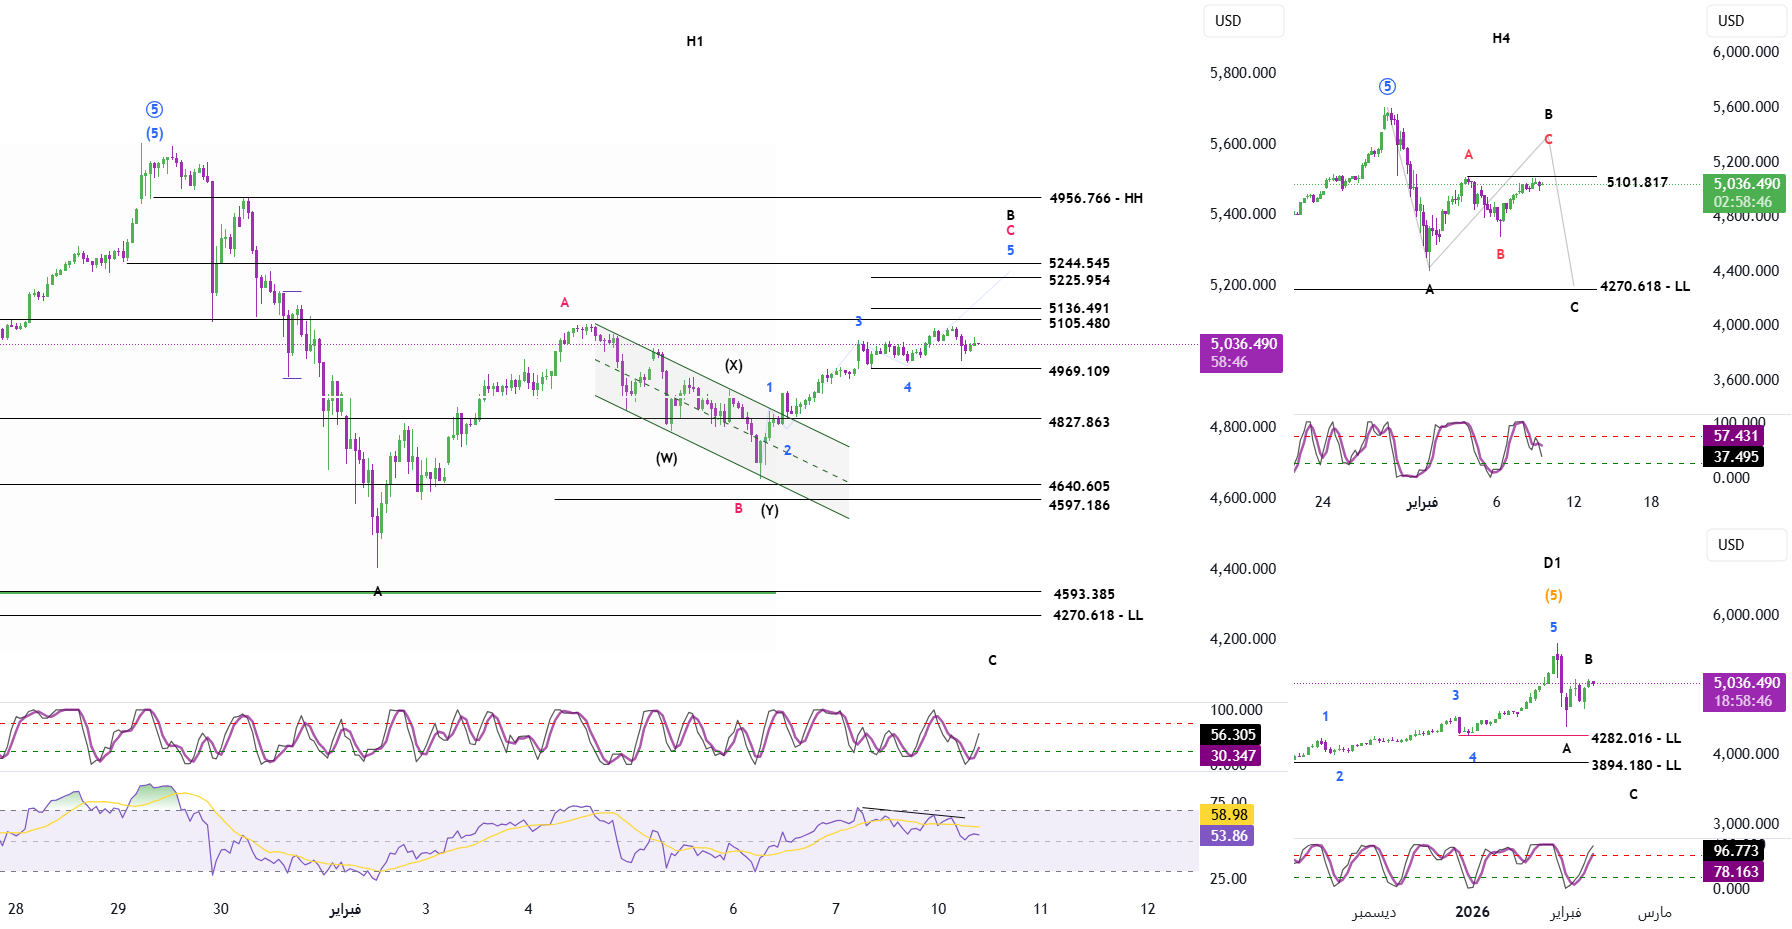Select the orange (5) label on D1 chart
The height and width of the screenshot is (929, 1792).
click(x=1553, y=595)
